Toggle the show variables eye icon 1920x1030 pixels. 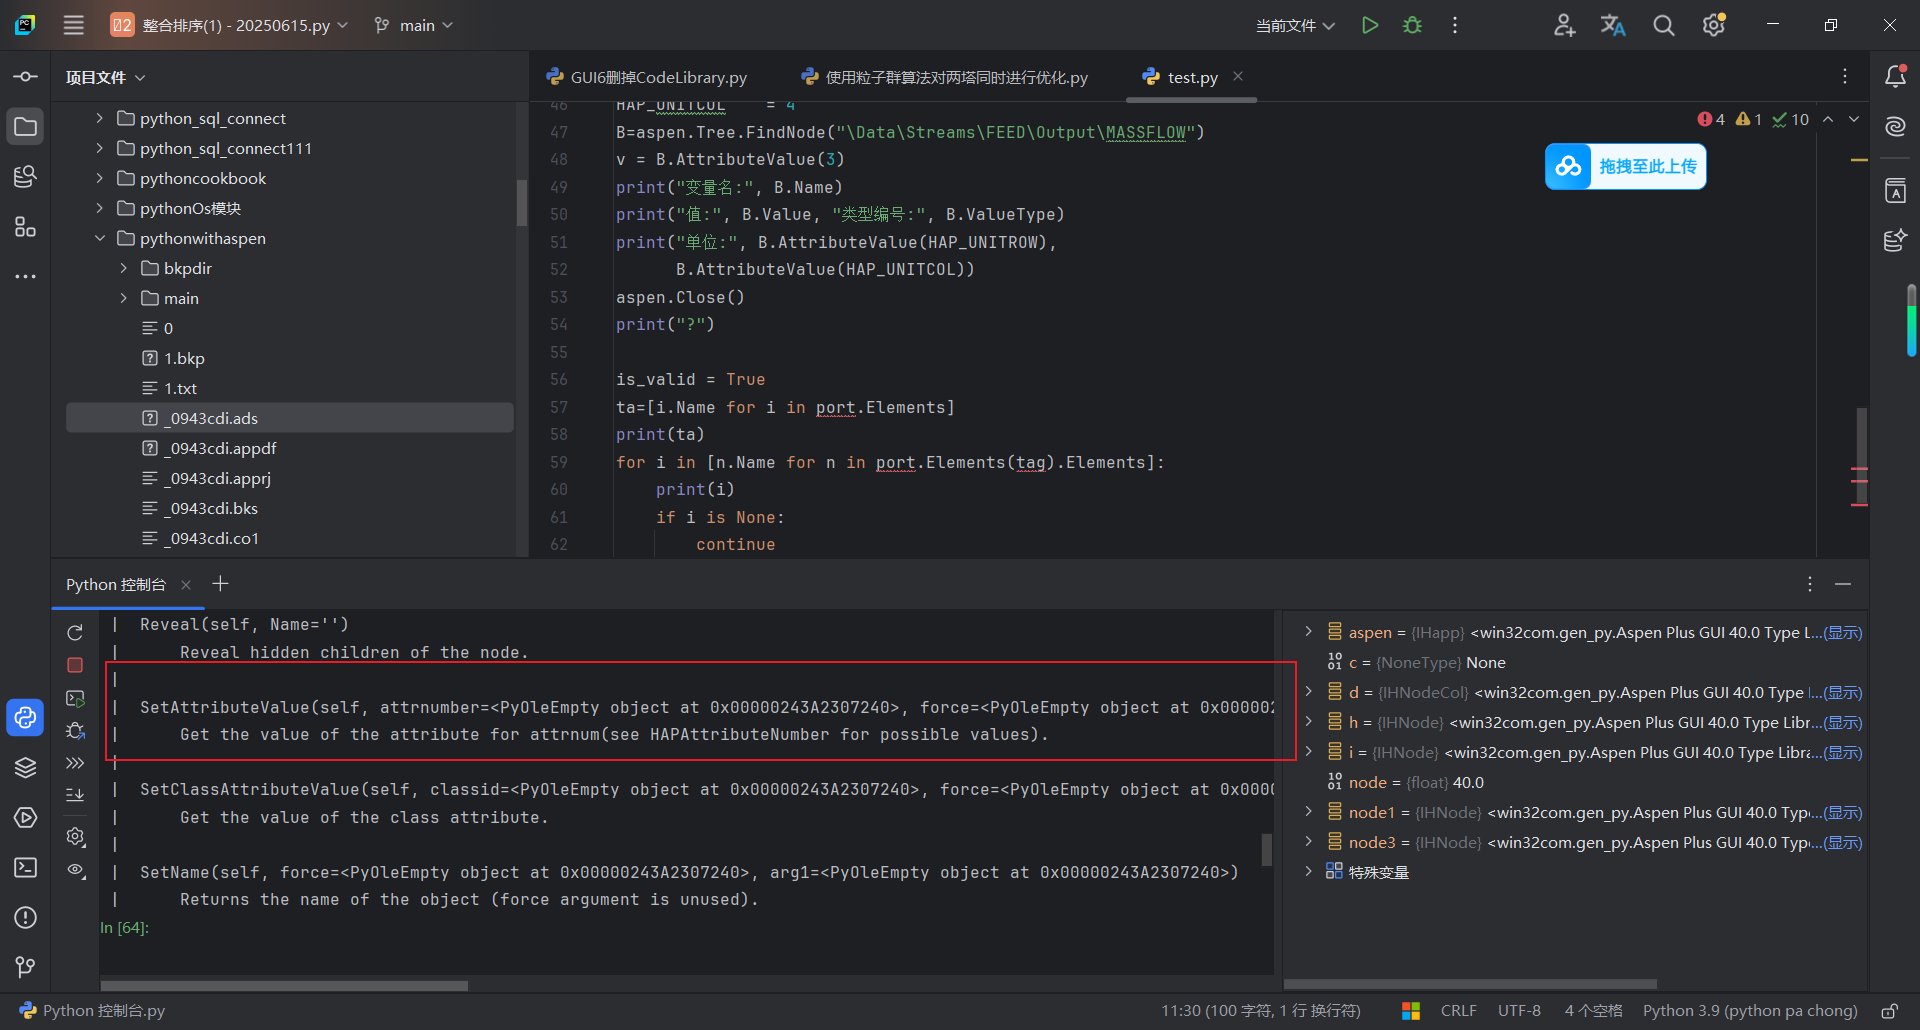tap(75, 869)
